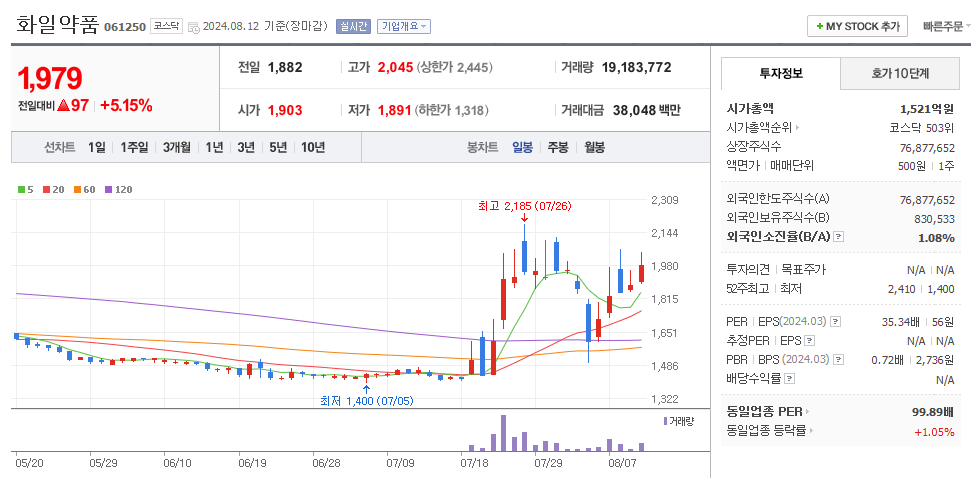Image resolution: width=980 pixels, height=478 pixels.
Task: Select the 주봉 candlestick chart
Action: (558, 147)
